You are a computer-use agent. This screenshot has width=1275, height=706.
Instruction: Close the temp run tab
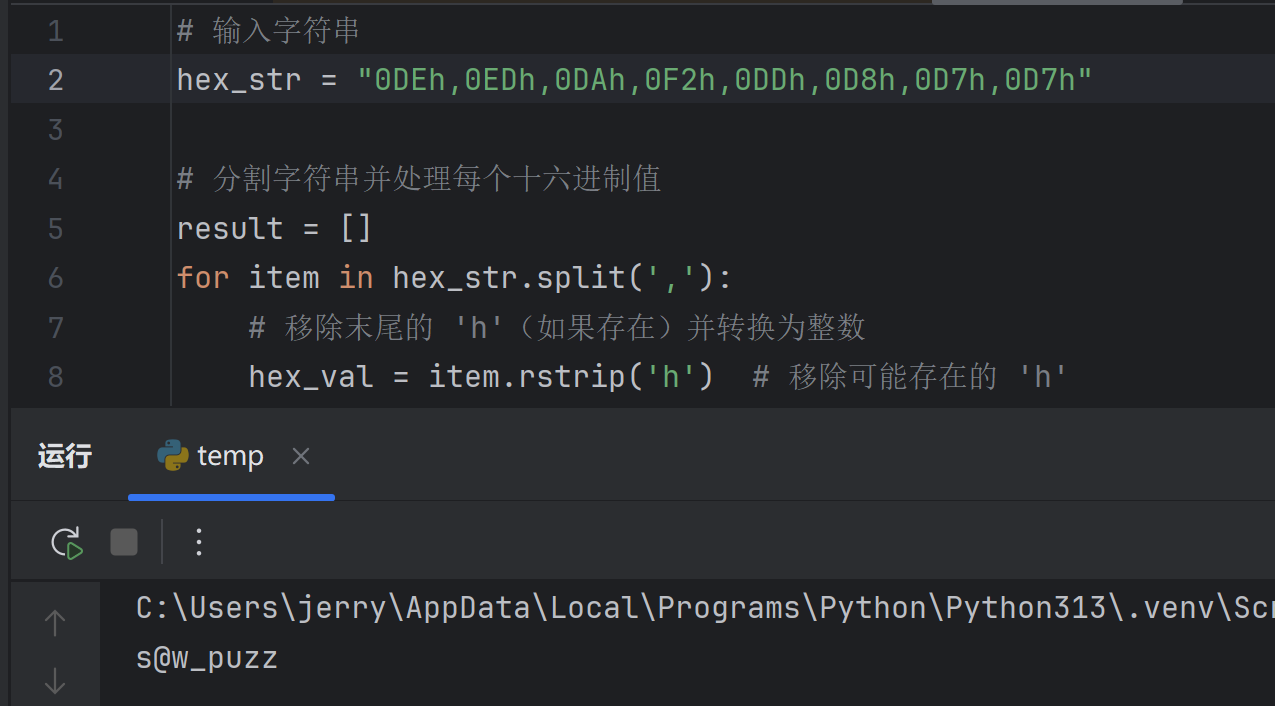(300, 456)
